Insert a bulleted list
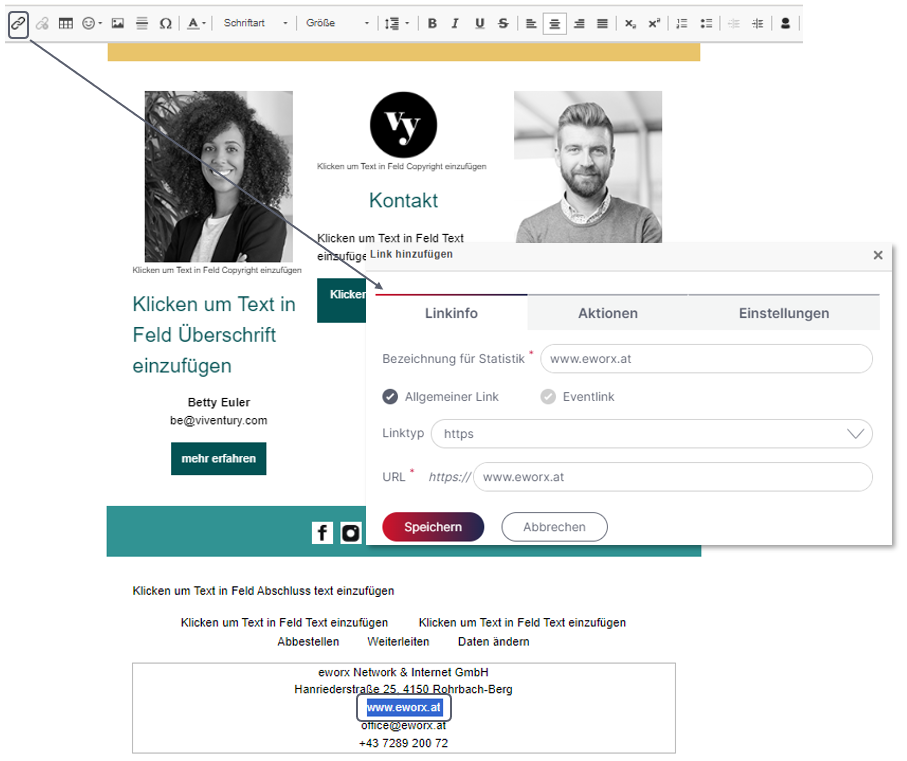 pyautogui.click(x=706, y=24)
